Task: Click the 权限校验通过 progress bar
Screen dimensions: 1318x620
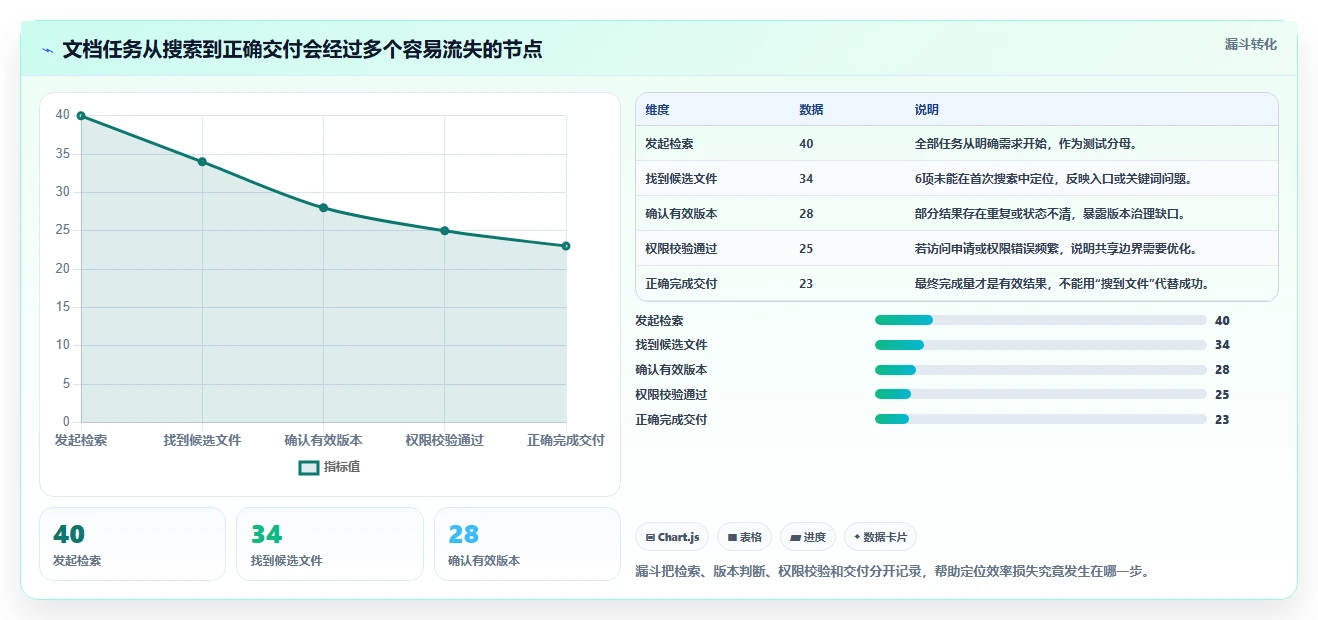Action: point(1041,395)
